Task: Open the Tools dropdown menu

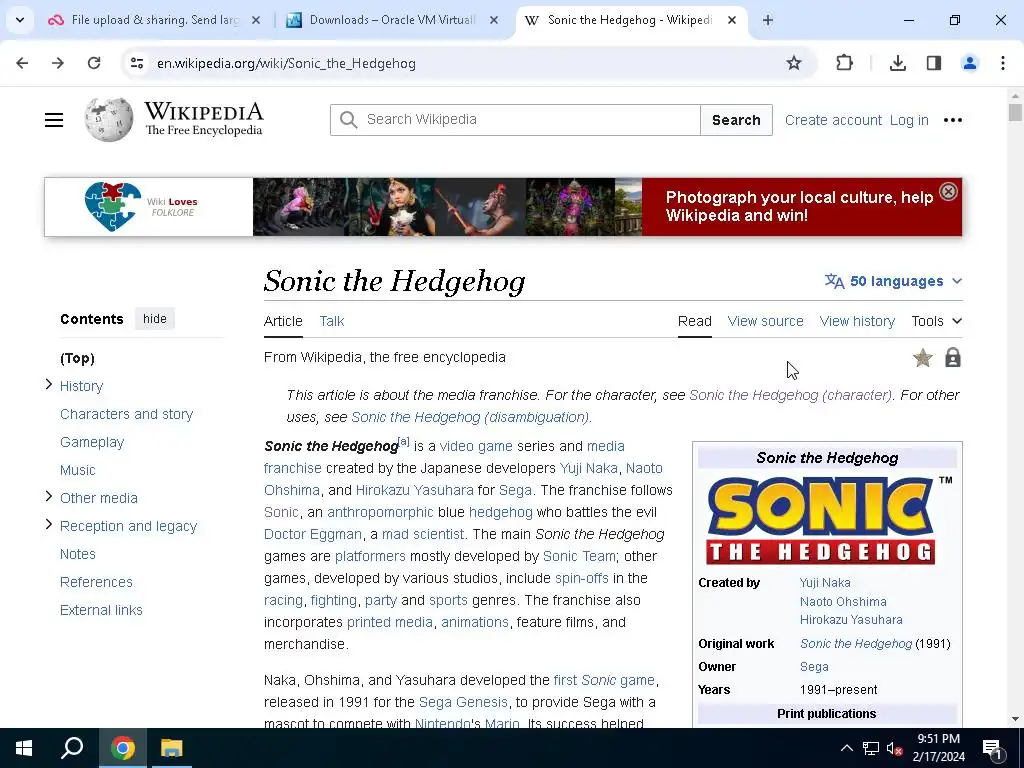Action: click(936, 321)
